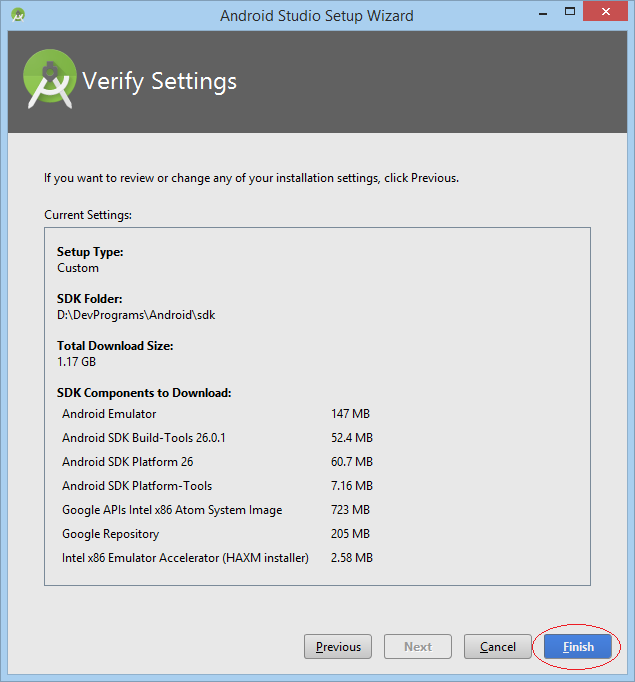Screen dimensions: 635x682
Task: Click the Android Studio logo in header
Action: [50, 79]
